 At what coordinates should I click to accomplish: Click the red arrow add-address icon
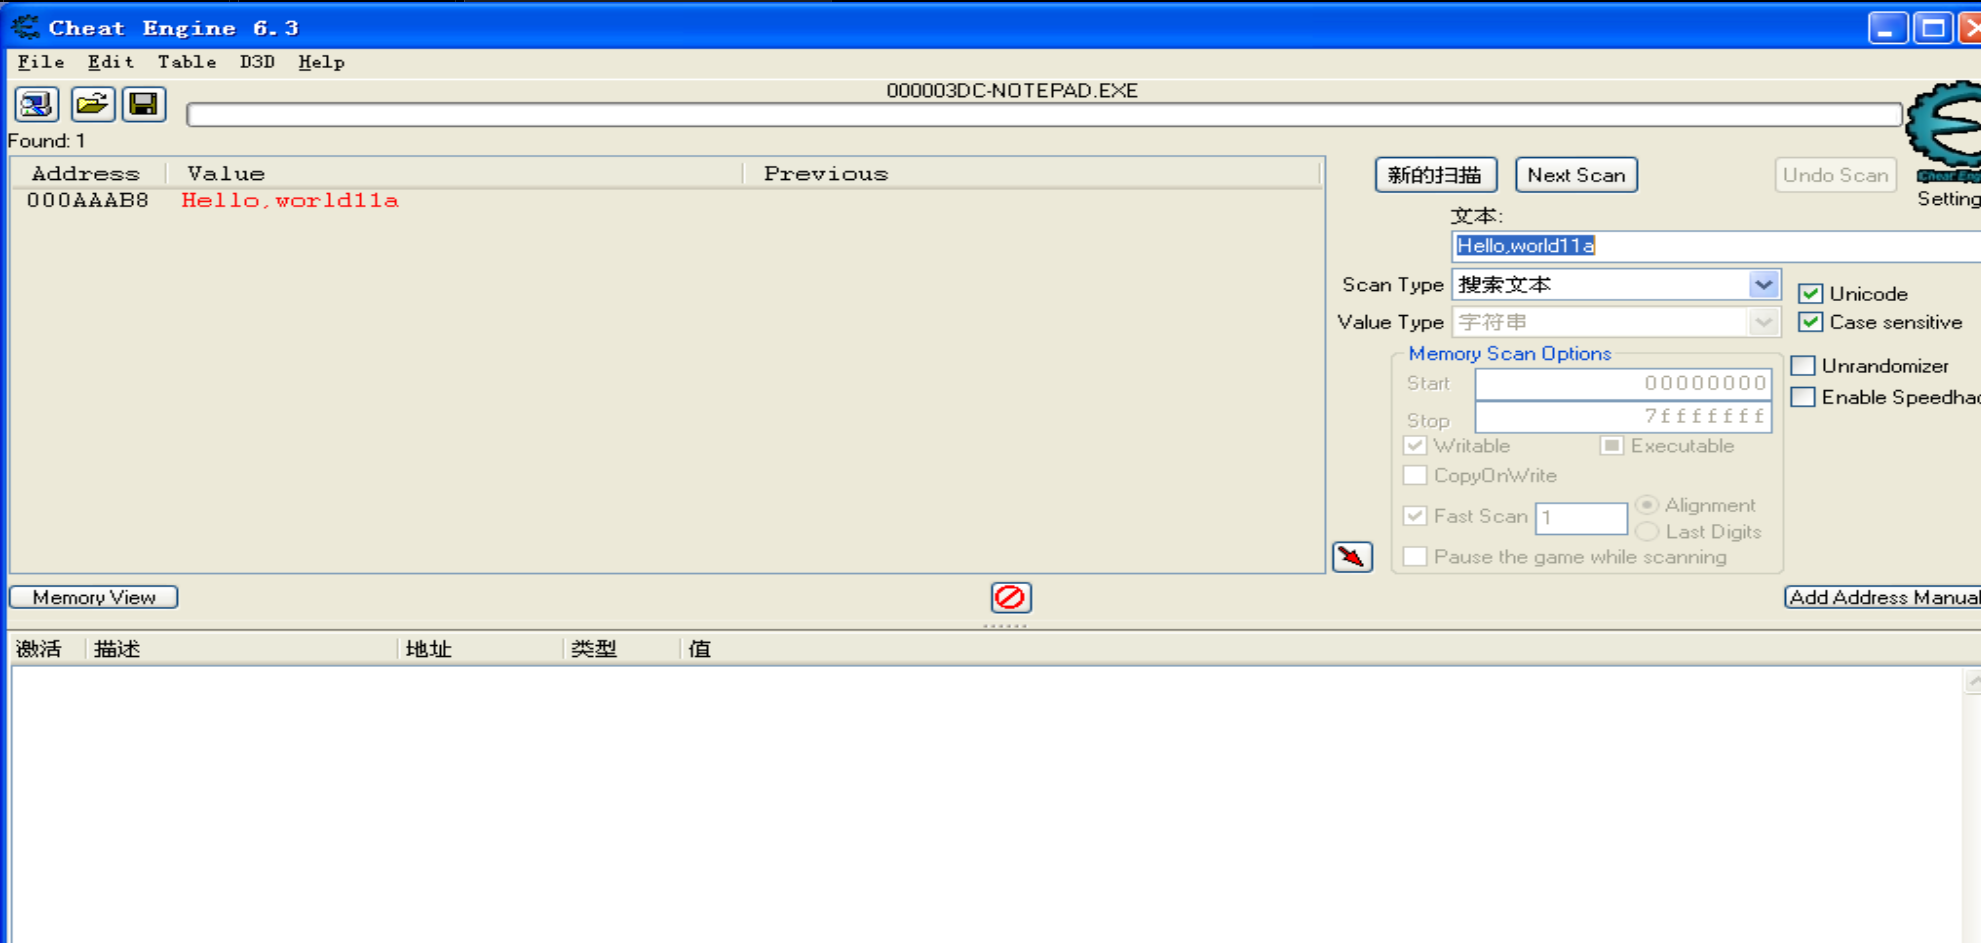click(1352, 556)
